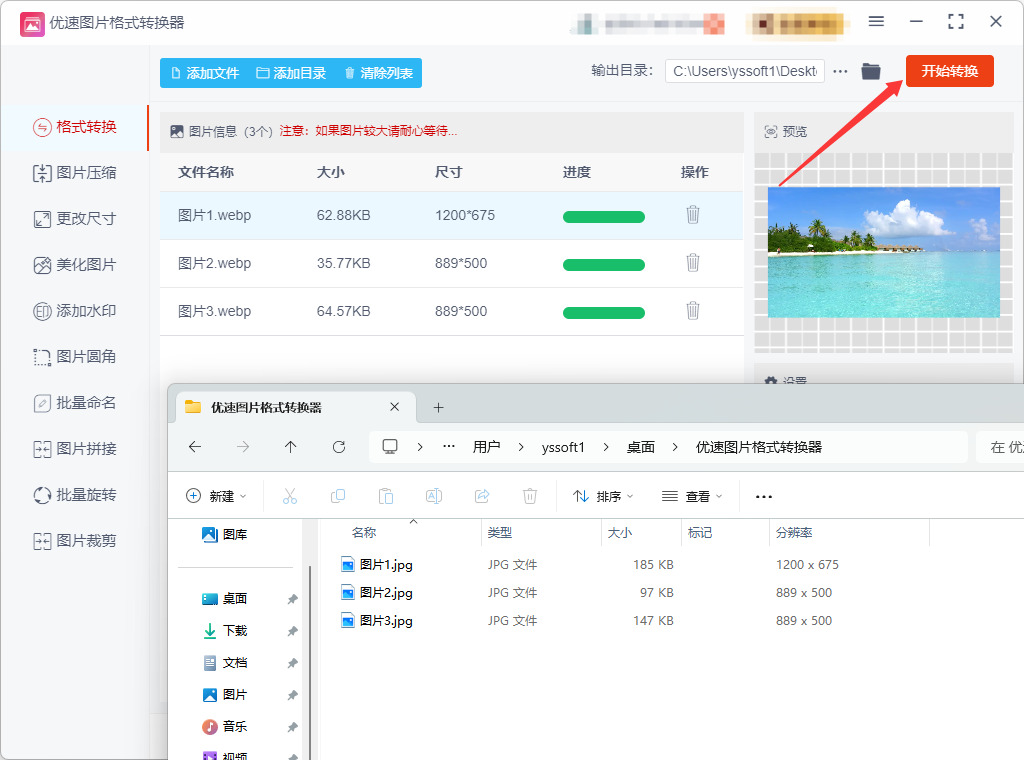
Task: Open 批量旋转 in the sidebar
Action: click(75, 495)
